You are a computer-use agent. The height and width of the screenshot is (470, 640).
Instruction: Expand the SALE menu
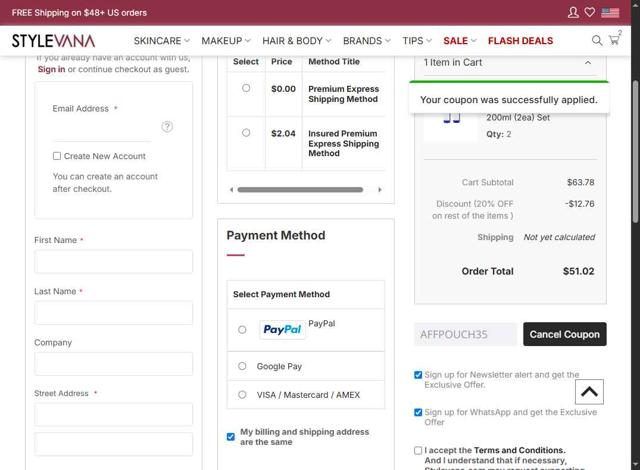tap(460, 41)
